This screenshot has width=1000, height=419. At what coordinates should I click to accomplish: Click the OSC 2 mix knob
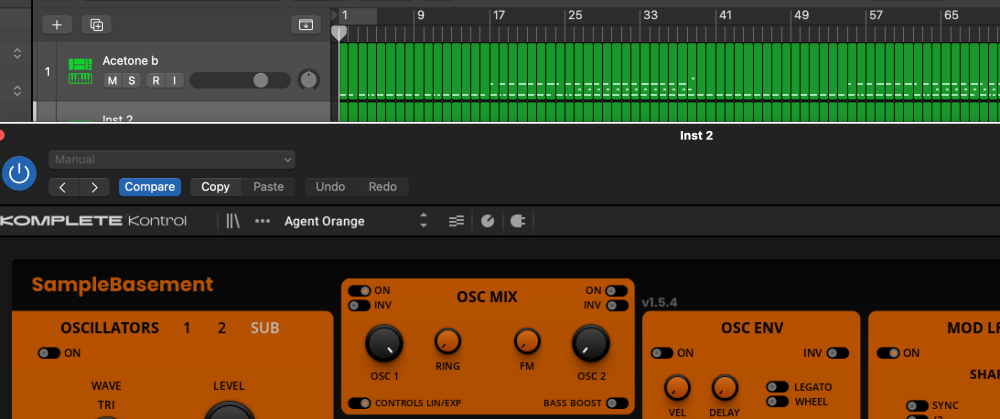(591, 343)
